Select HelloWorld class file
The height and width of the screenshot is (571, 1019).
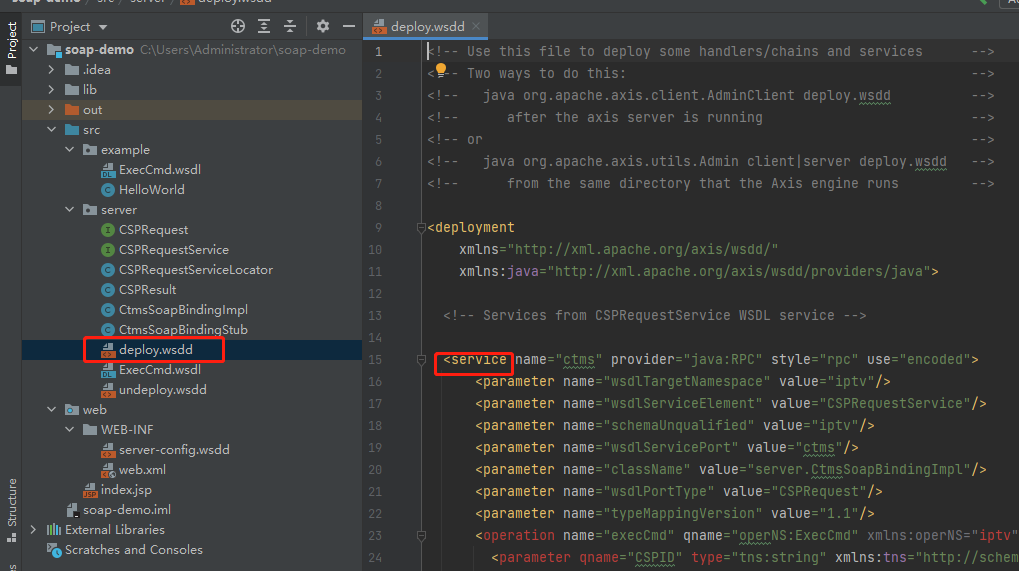pyautogui.click(x=151, y=190)
